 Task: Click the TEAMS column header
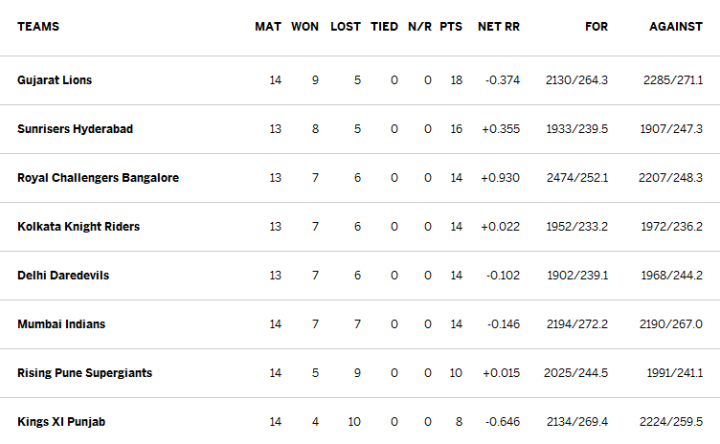pos(38,27)
